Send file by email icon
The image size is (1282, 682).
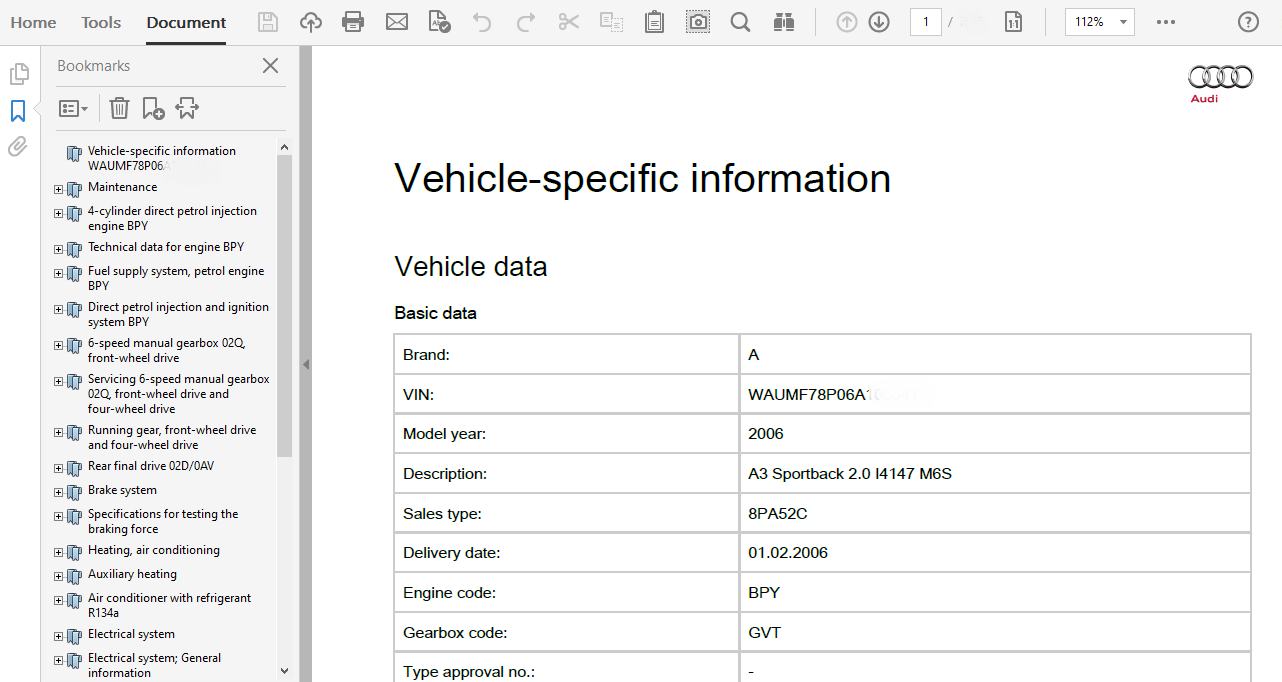(397, 22)
